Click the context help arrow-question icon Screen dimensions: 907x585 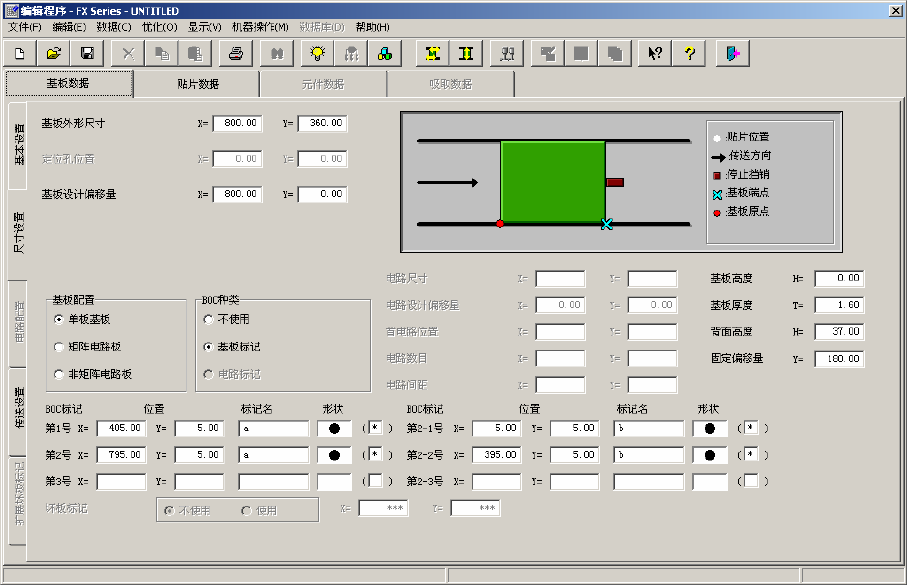pos(655,53)
